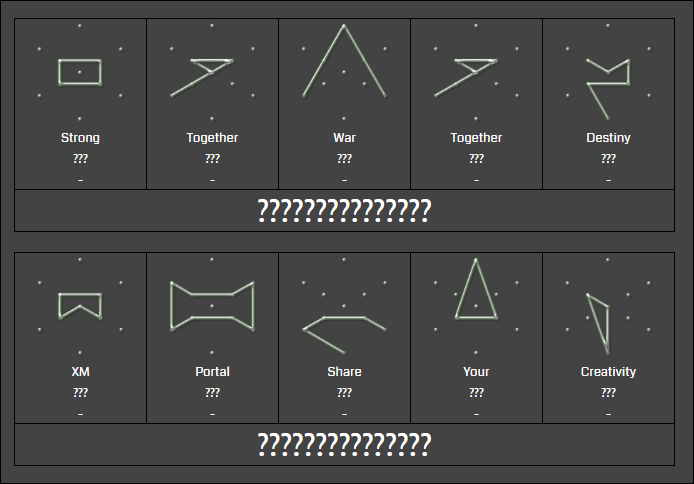
Task: Click the "War" text label
Action: click(344, 138)
